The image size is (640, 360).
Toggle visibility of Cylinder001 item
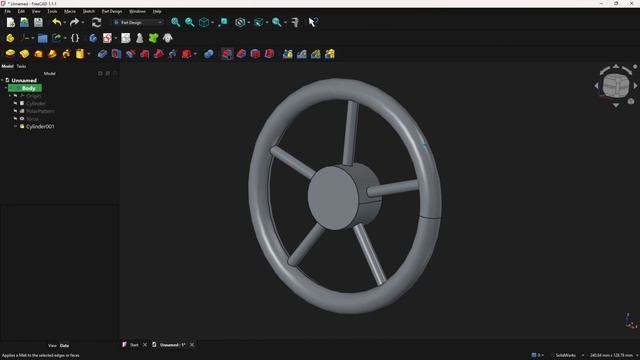[16, 127]
